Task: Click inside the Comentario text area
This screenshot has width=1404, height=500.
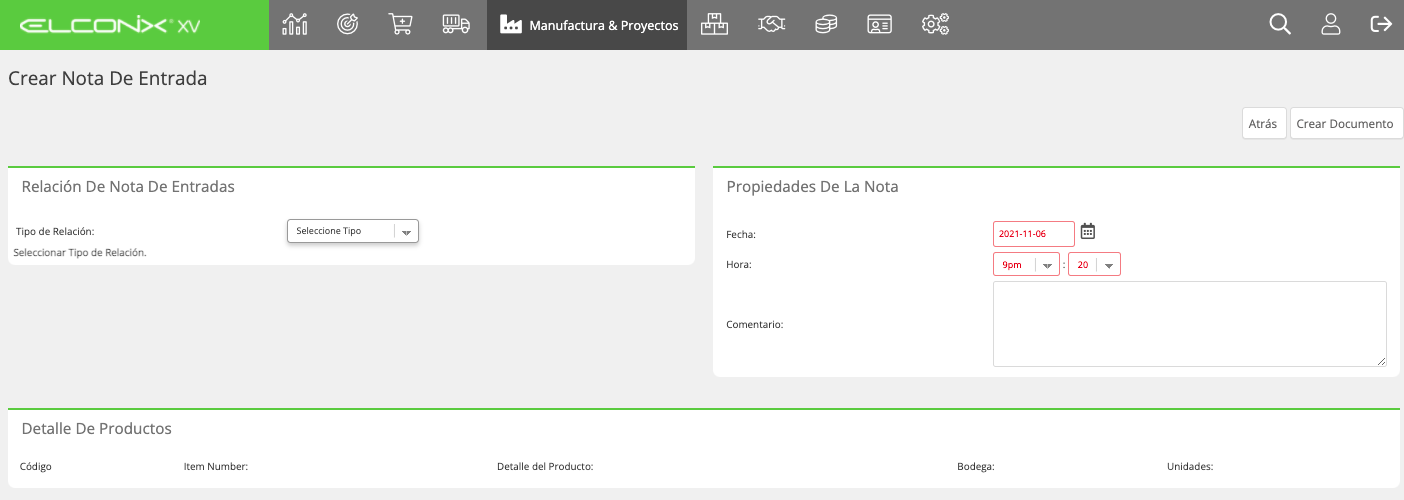Action: tap(1190, 324)
